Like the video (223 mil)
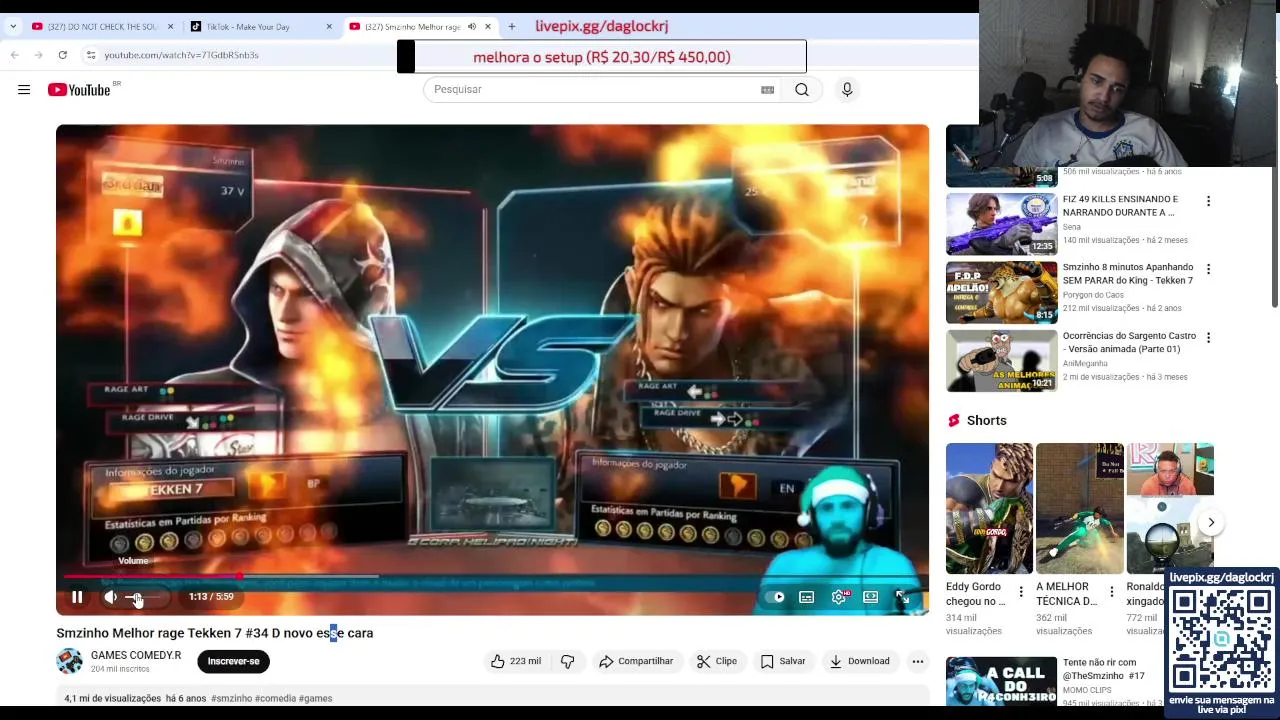Image resolution: width=1280 pixels, height=720 pixels. pyautogui.click(x=516, y=661)
